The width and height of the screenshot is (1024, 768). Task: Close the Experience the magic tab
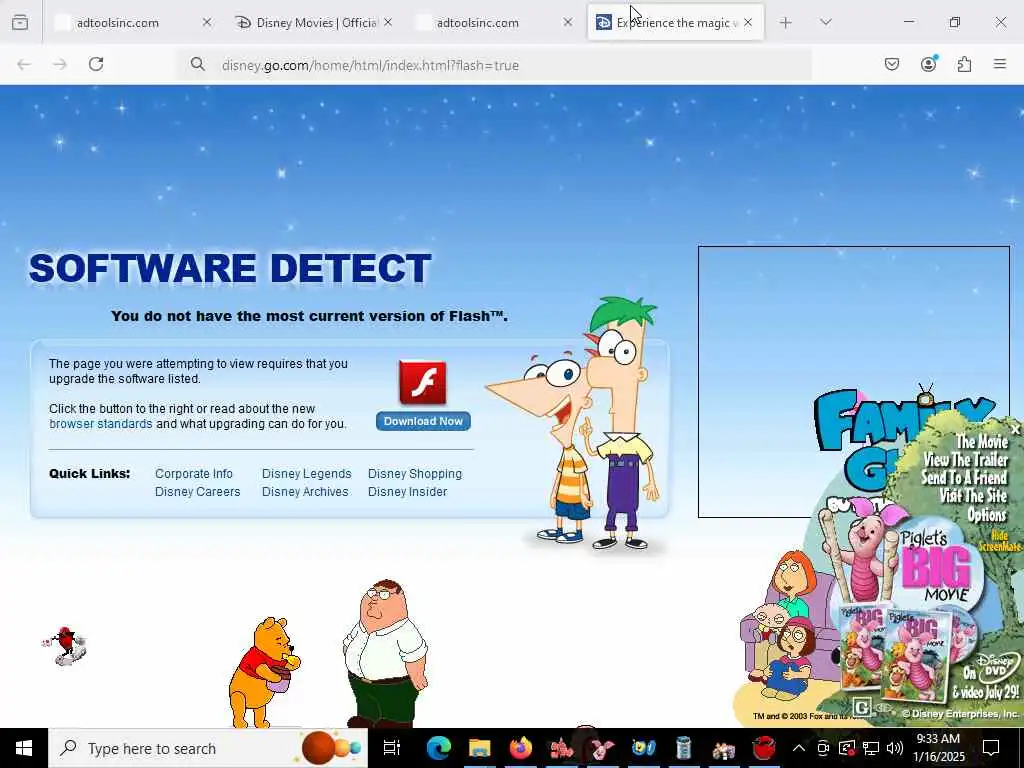tap(748, 22)
